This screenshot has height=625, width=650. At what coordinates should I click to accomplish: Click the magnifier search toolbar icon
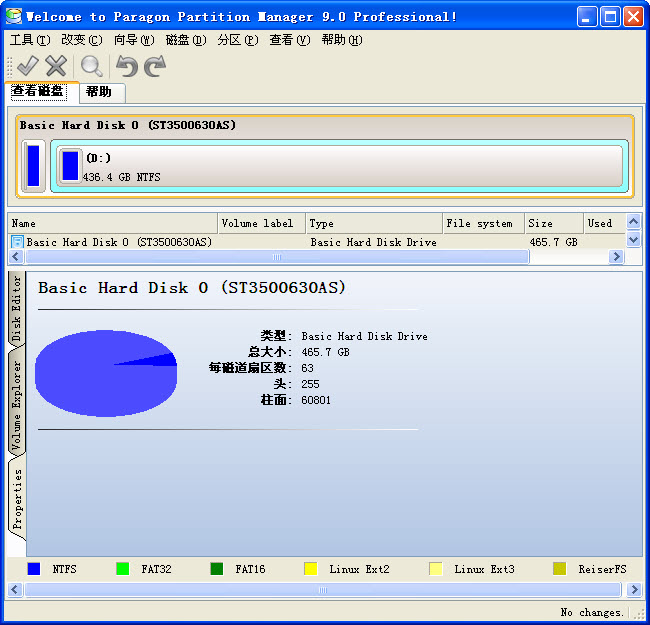pos(91,66)
